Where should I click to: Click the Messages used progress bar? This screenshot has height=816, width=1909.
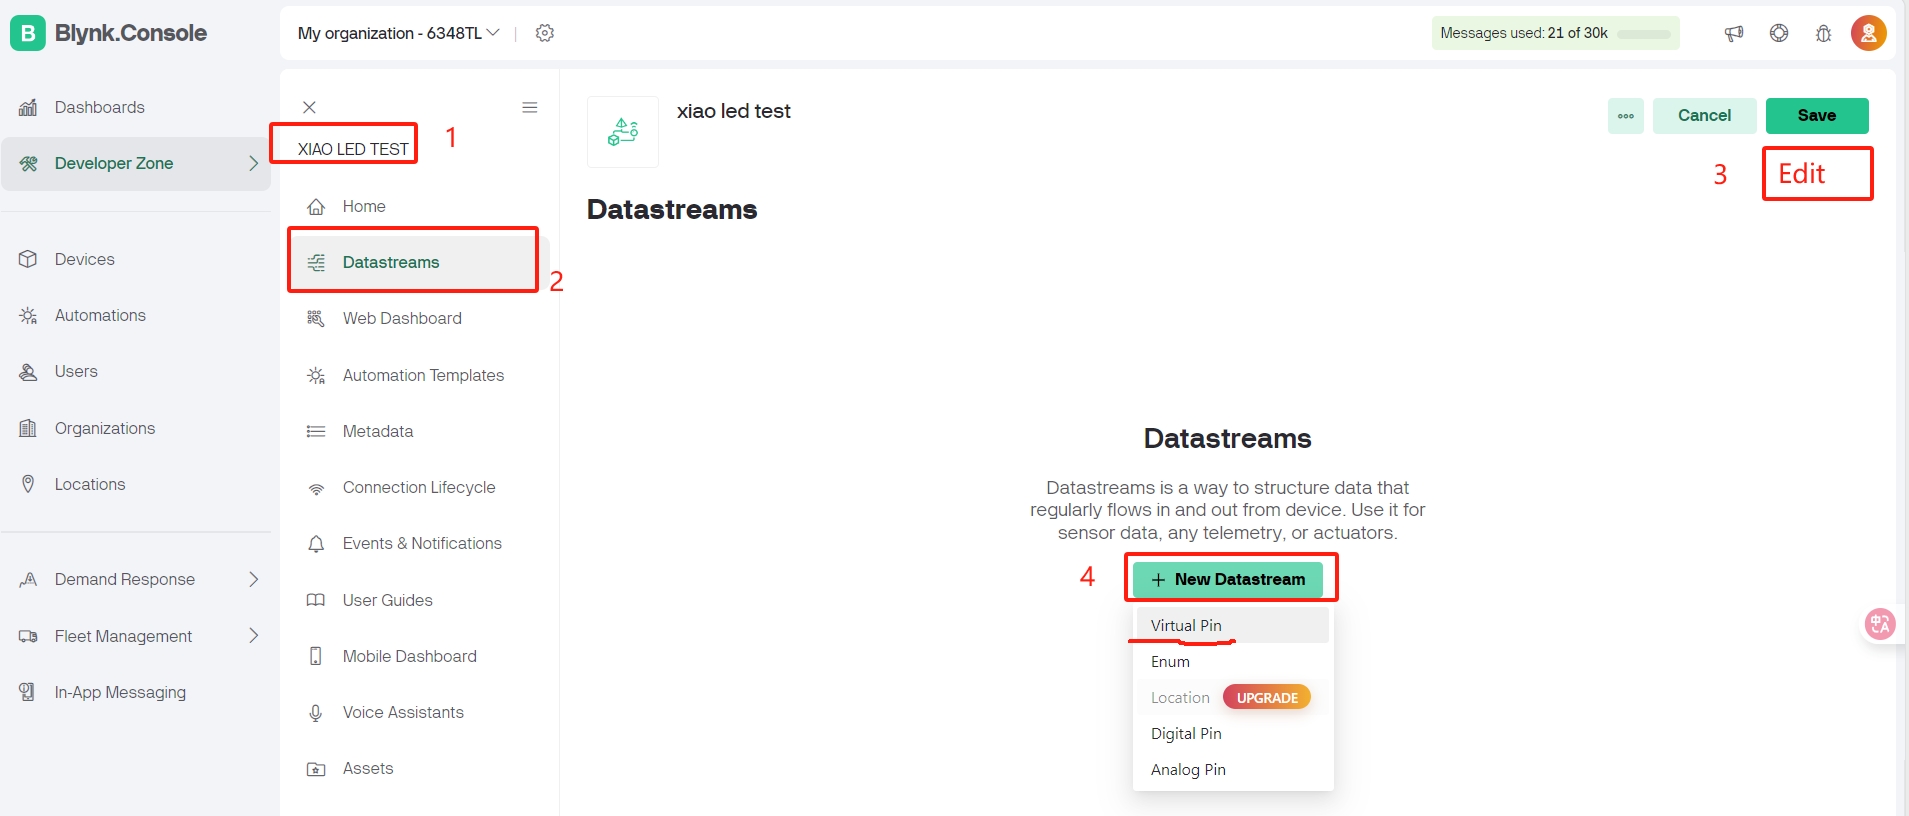(1644, 34)
